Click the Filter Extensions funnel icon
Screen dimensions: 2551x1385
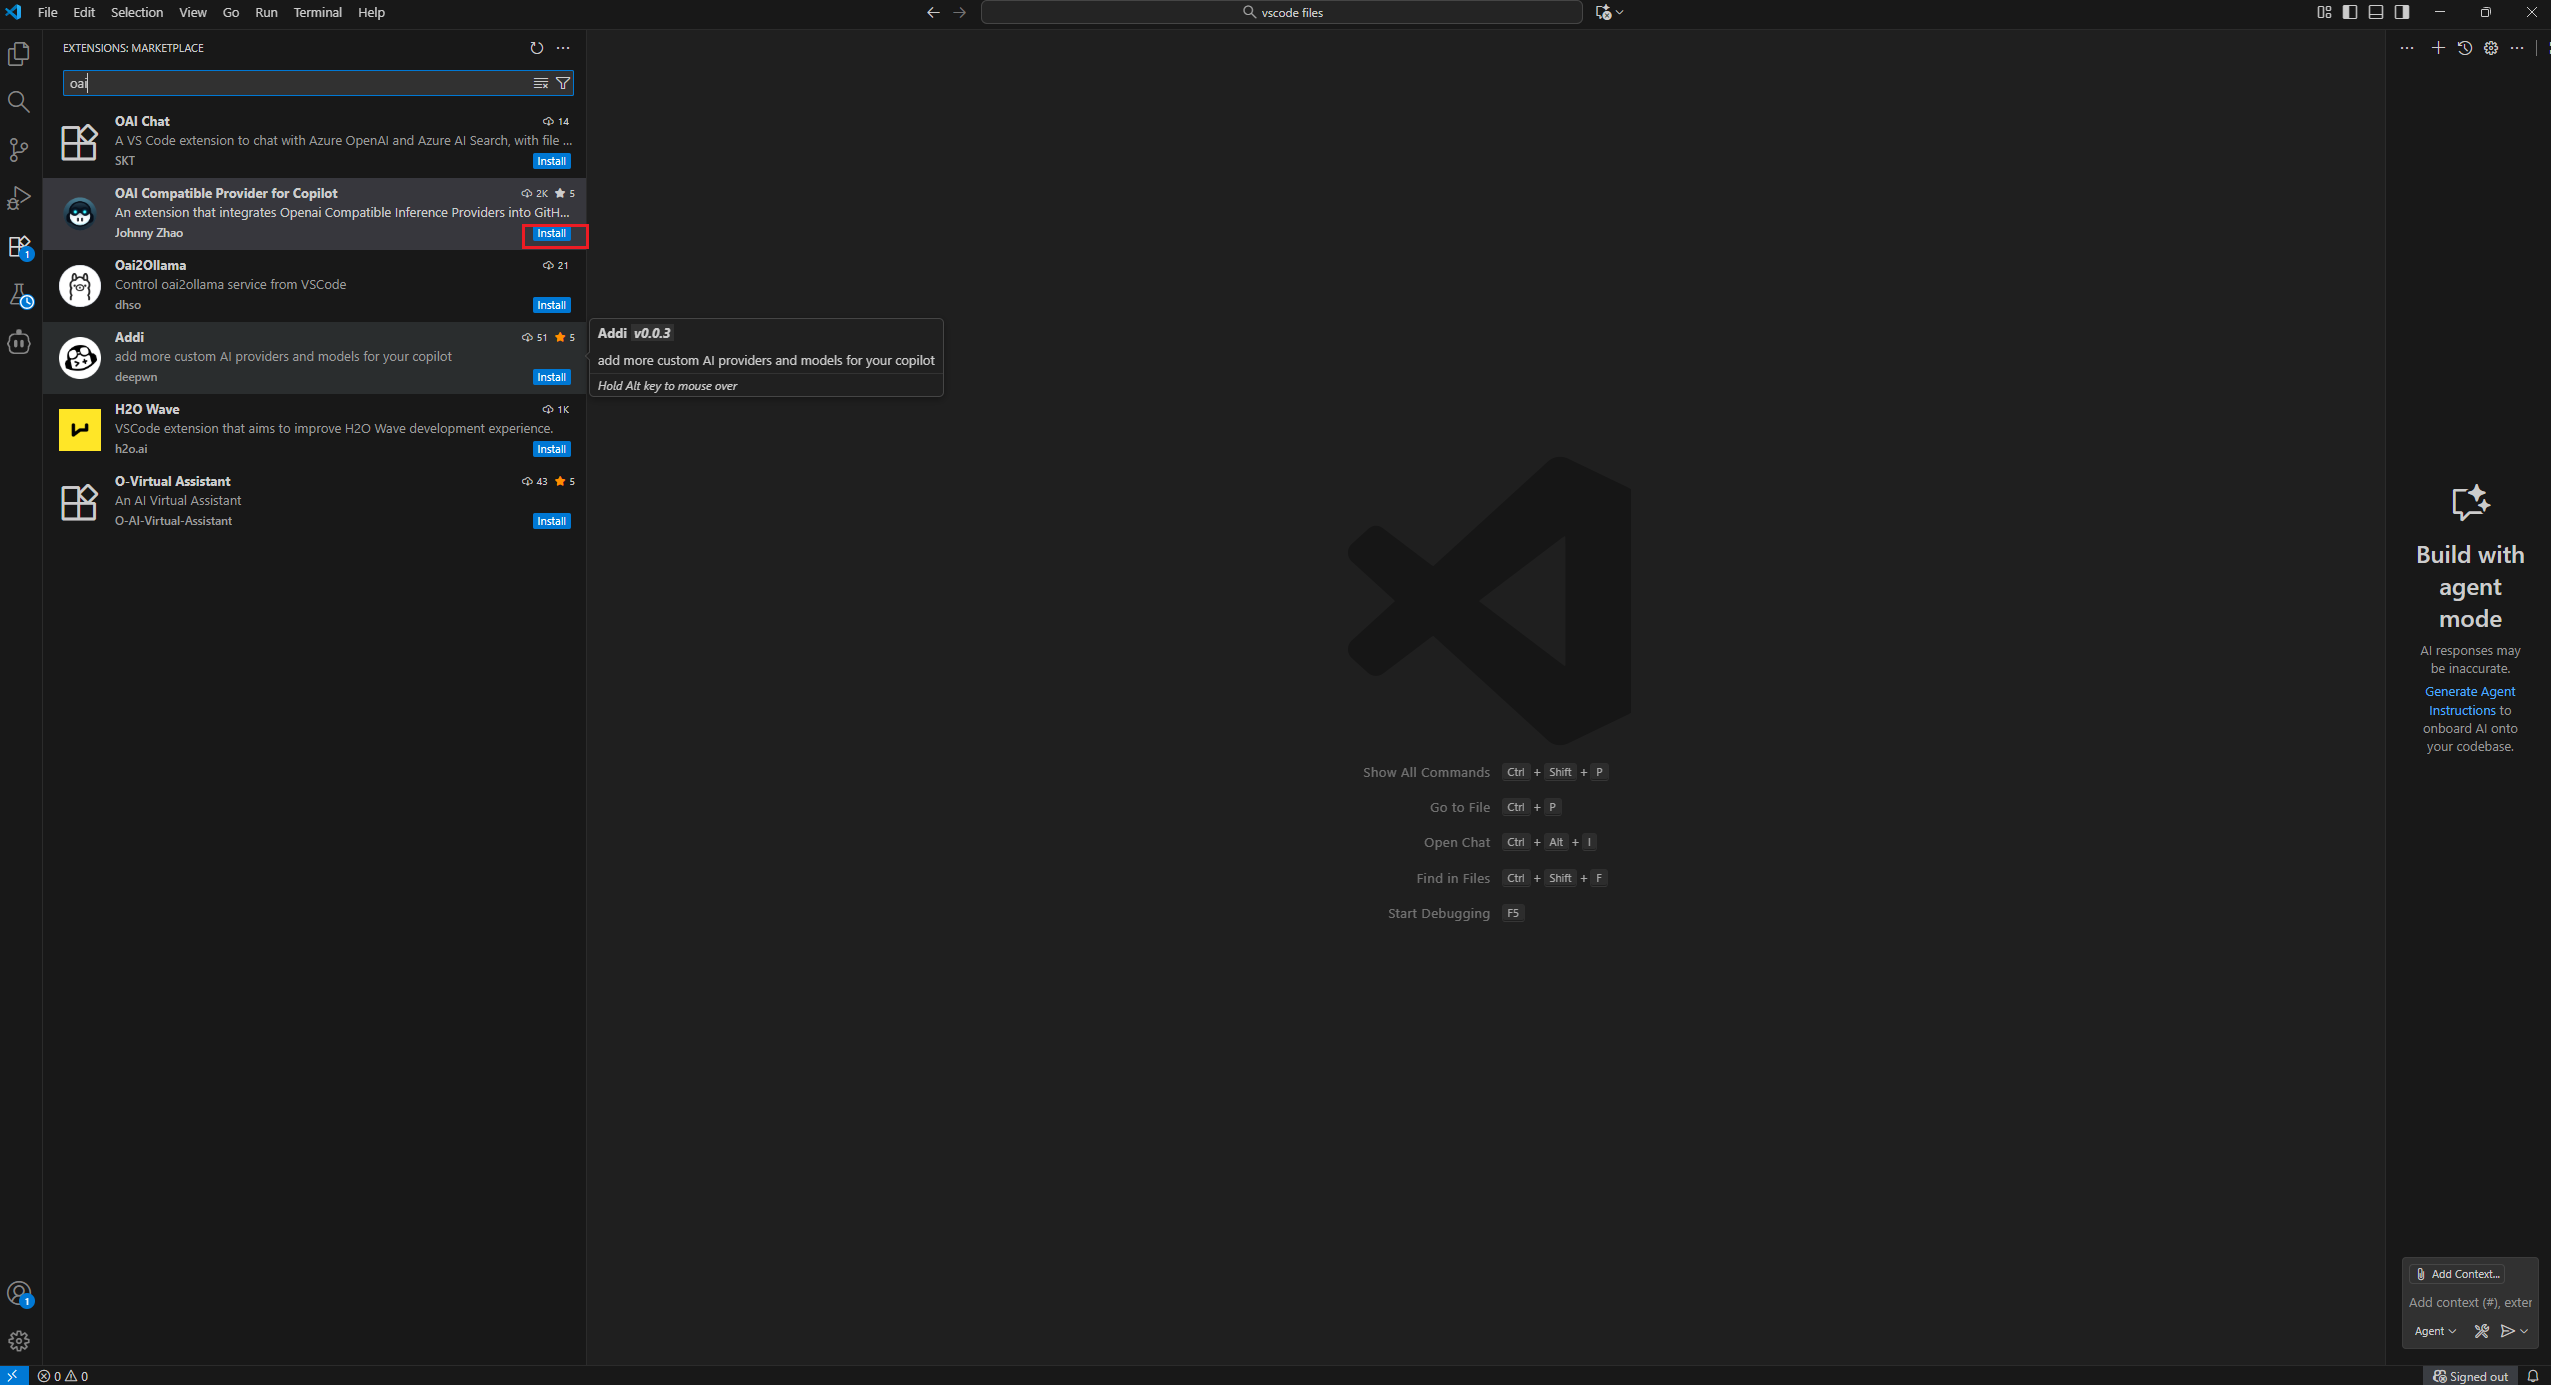tap(563, 83)
